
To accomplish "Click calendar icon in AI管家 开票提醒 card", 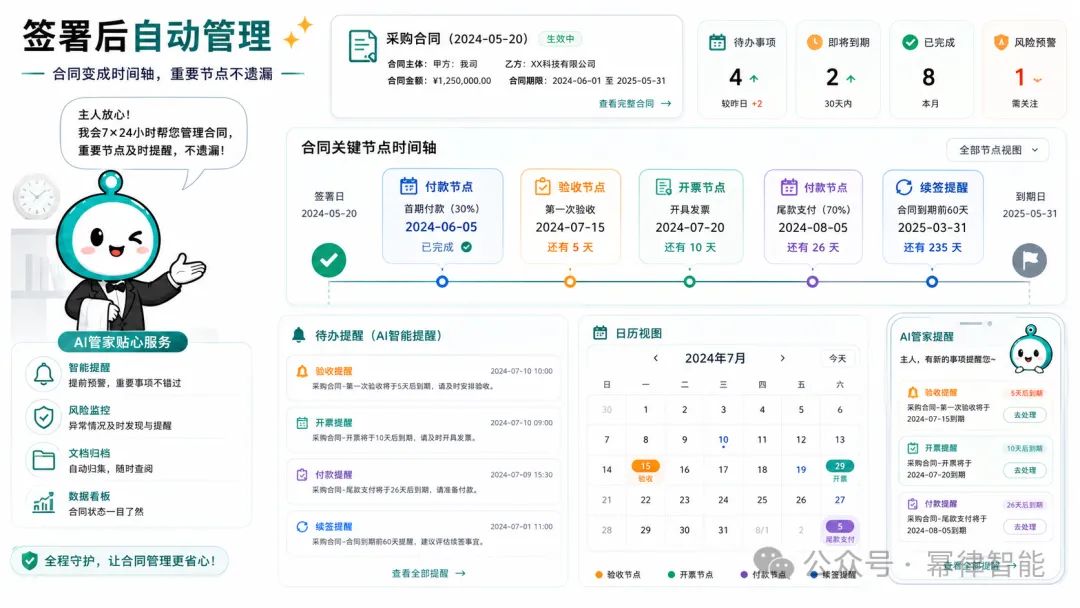I will 913,448.
